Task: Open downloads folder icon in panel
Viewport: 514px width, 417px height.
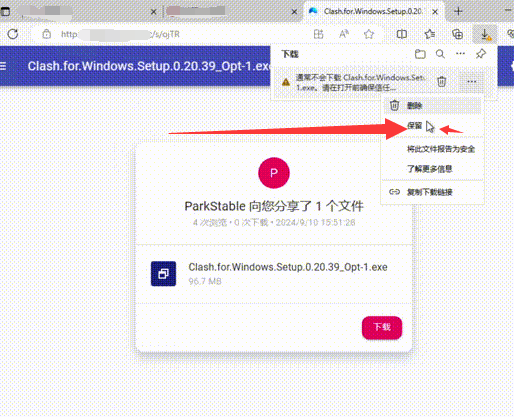Action: [x=420, y=54]
